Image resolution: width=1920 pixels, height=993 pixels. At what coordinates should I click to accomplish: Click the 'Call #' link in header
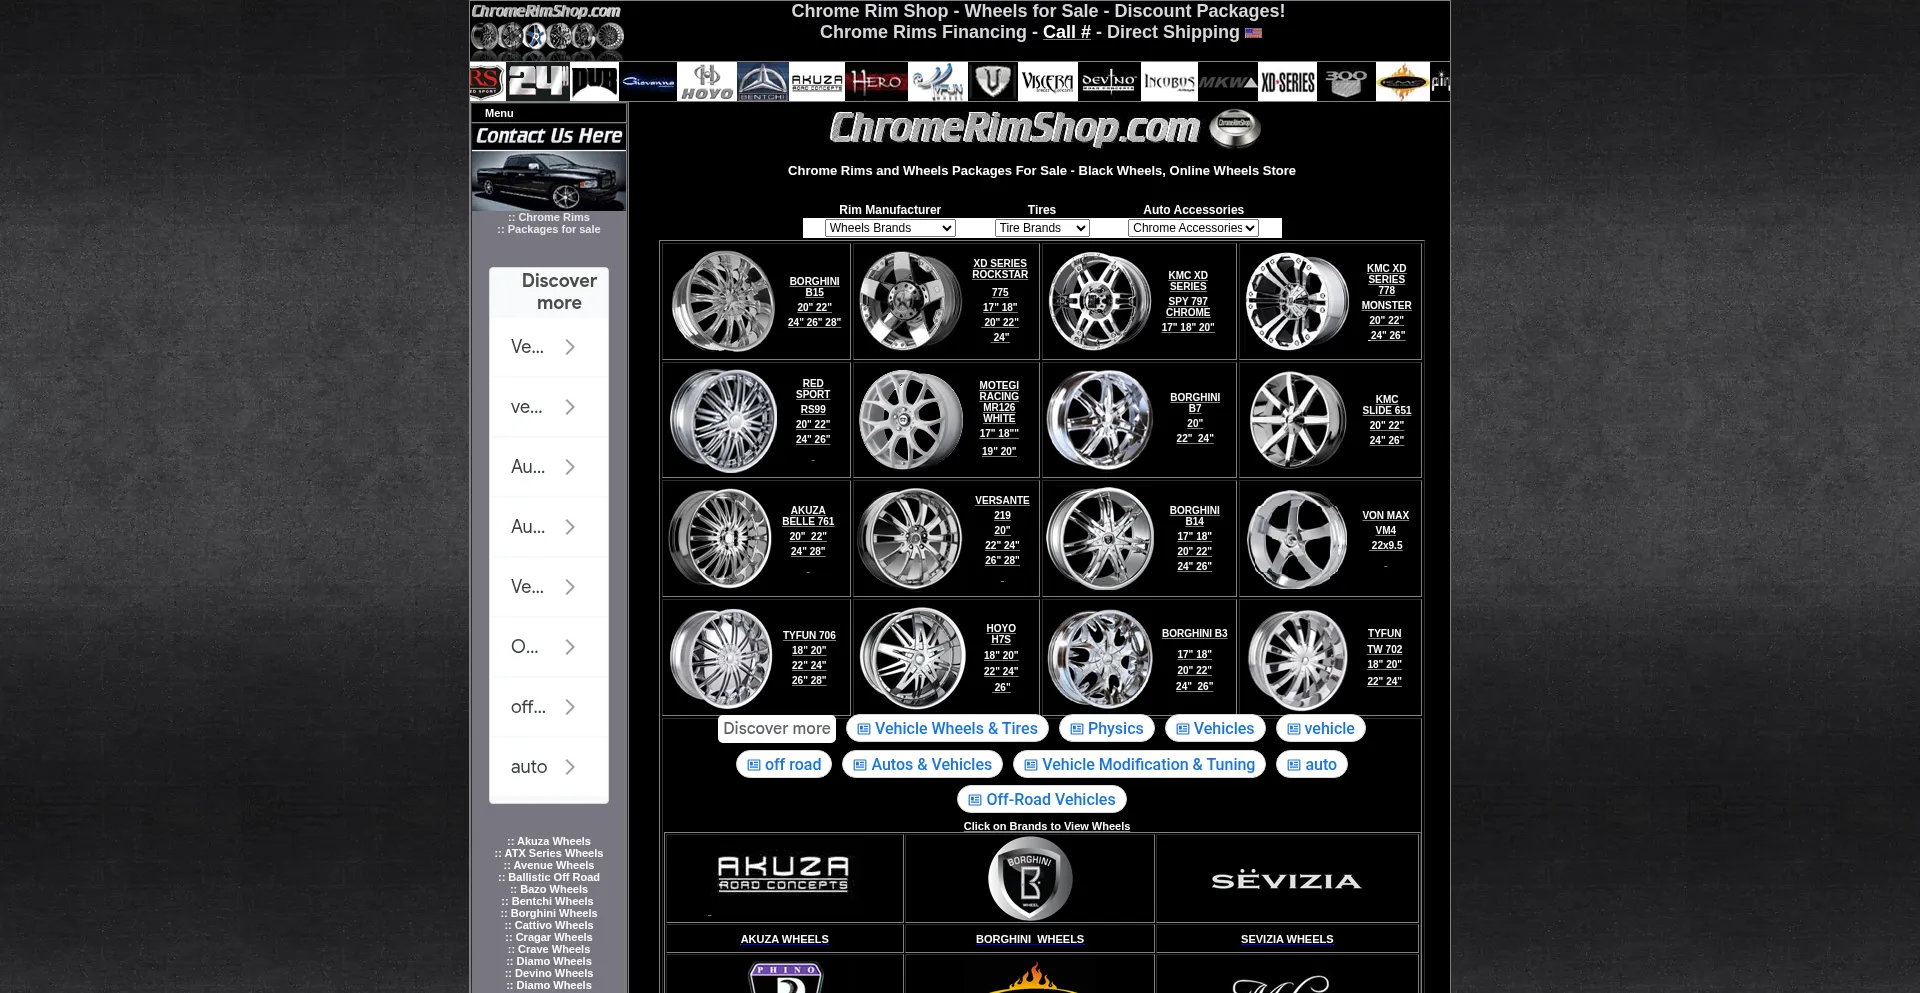click(1067, 32)
